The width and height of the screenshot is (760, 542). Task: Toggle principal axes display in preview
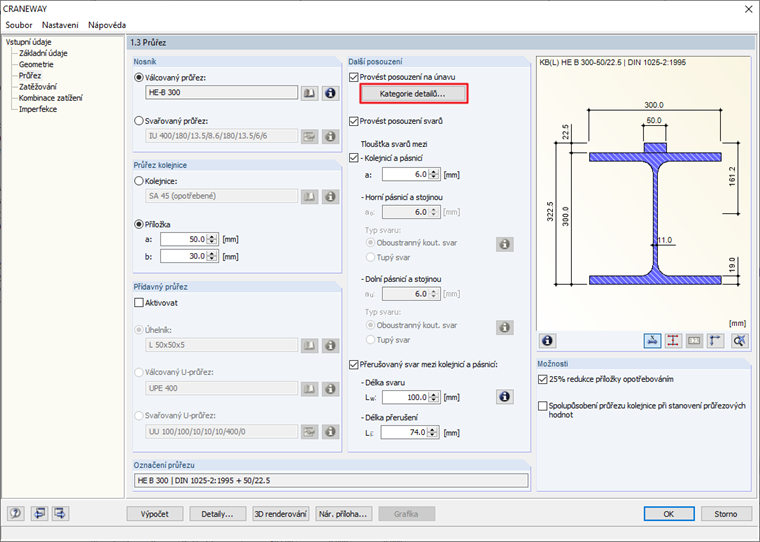(x=715, y=341)
